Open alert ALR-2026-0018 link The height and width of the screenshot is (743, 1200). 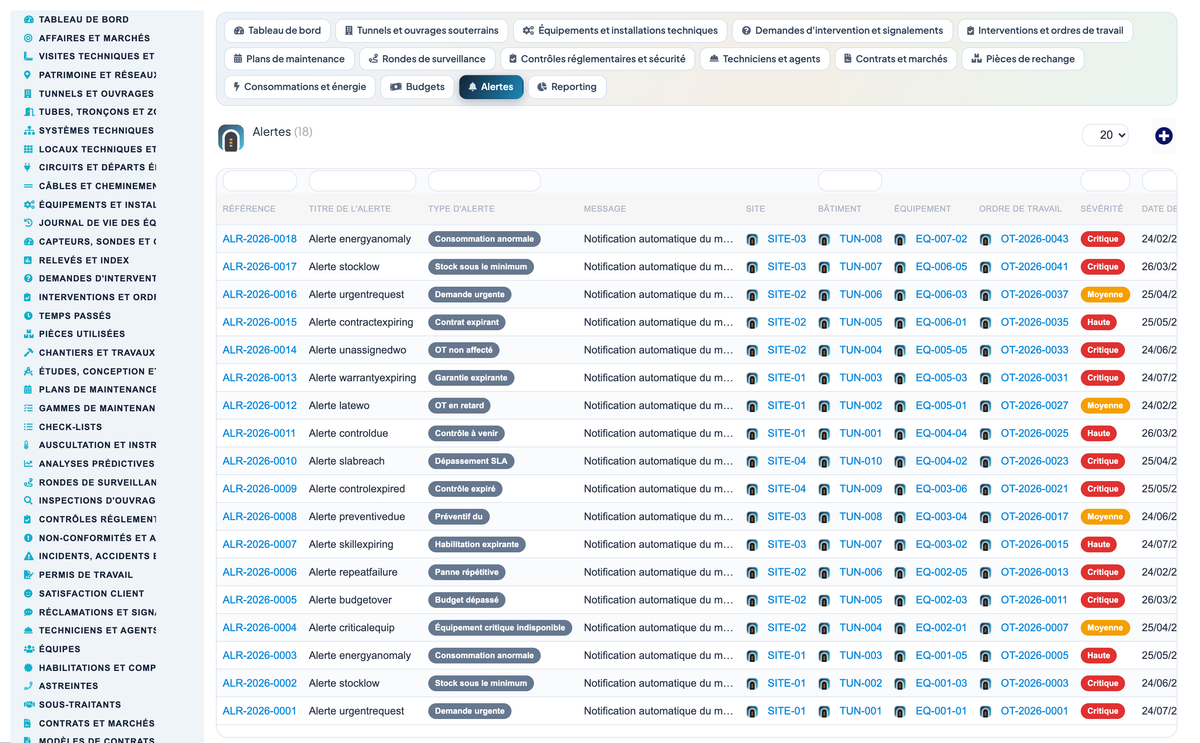pyautogui.click(x=260, y=239)
